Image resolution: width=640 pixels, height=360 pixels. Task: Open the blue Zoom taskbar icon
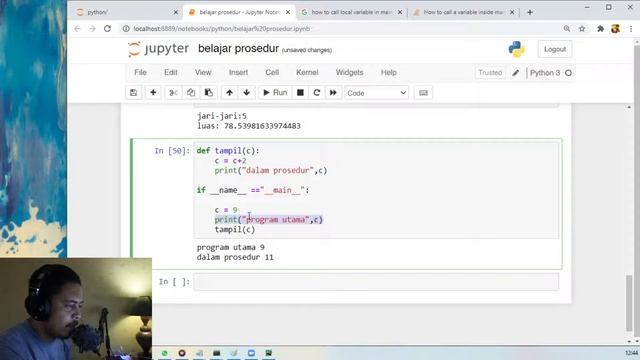[251, 353]
